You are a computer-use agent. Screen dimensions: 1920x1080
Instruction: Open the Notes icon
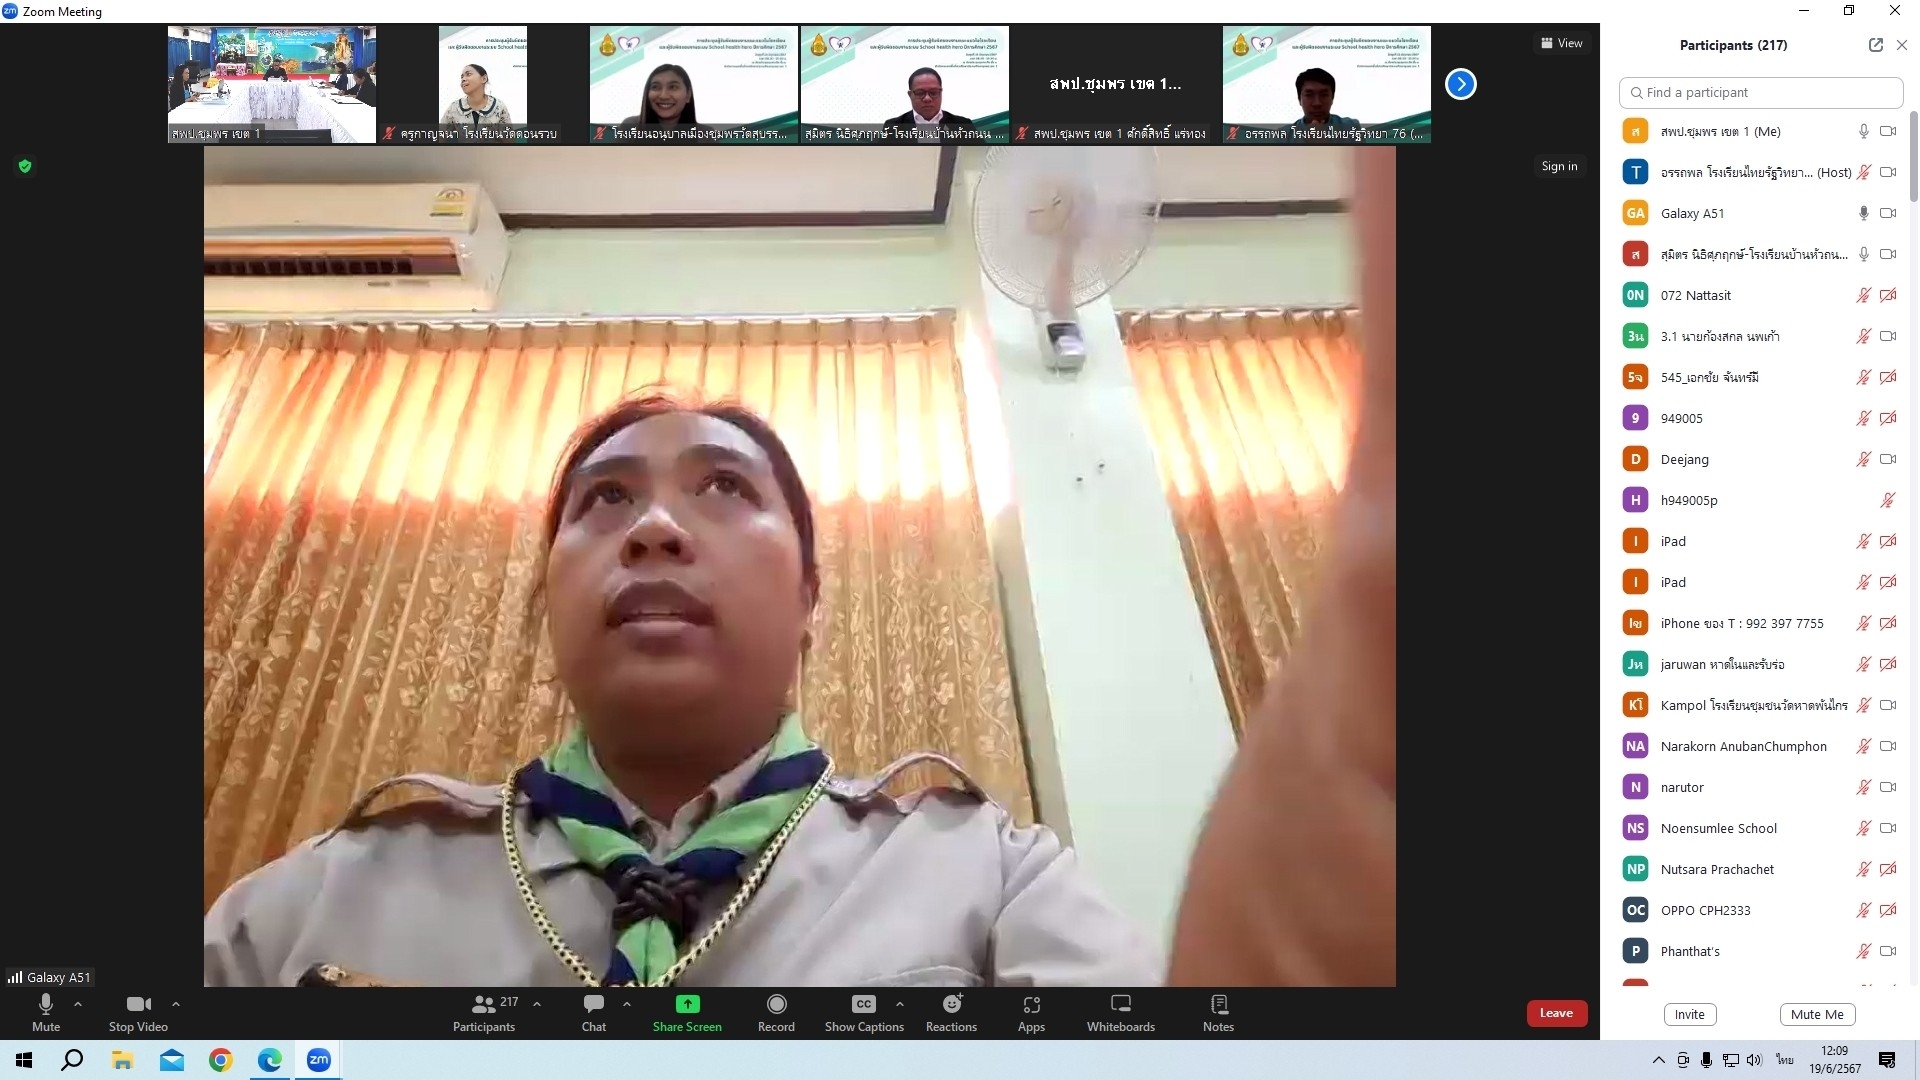(1218, 1005)
